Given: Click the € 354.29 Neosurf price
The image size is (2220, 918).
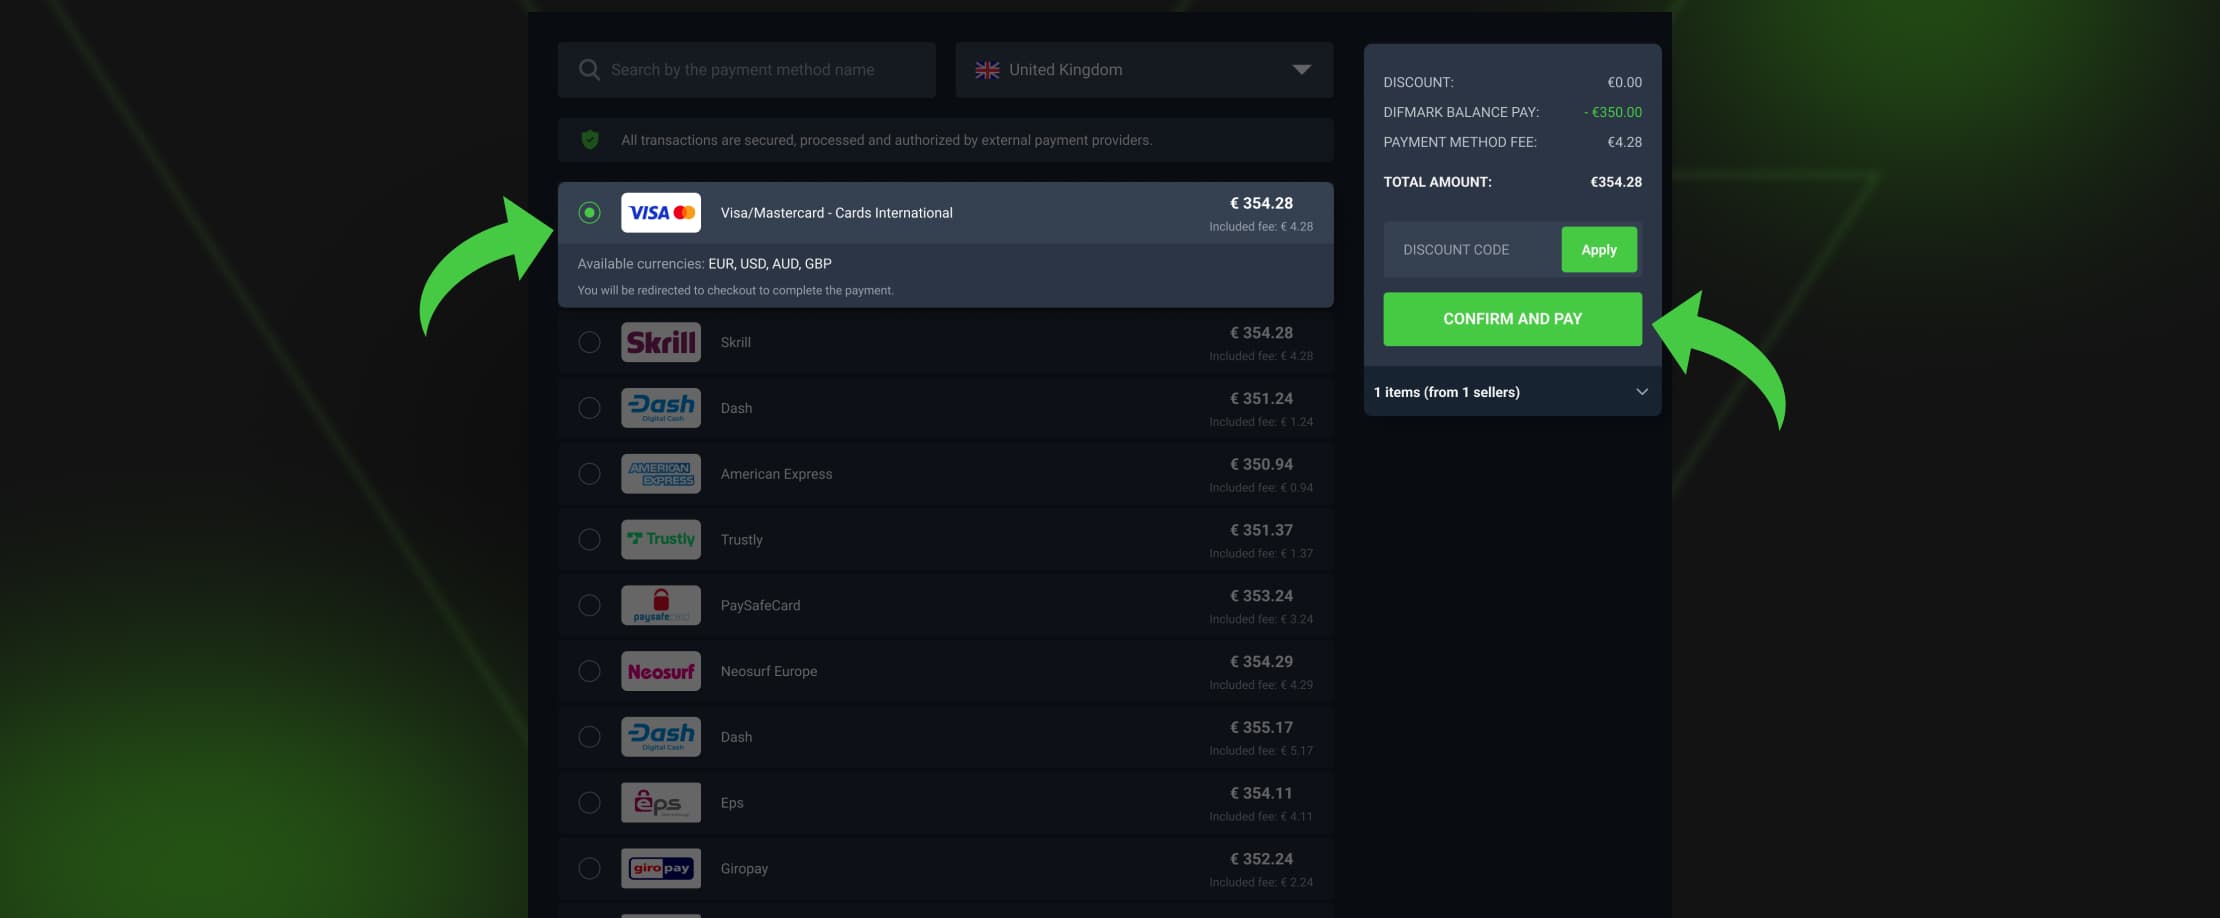Looking at the screenshot, I should click(1261, 662).
